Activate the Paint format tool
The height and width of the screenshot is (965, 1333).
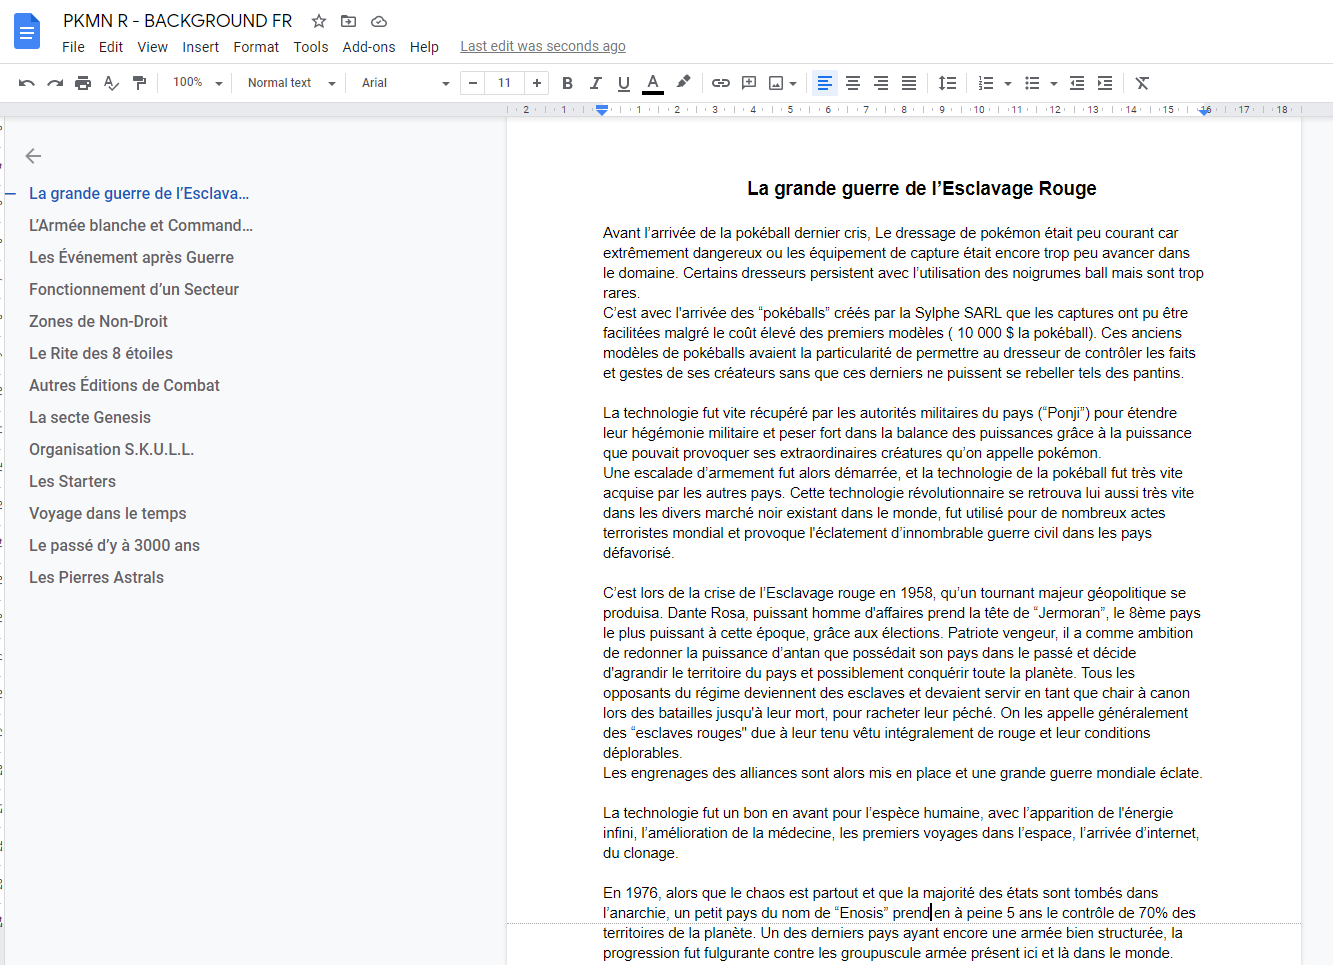click(139, 83)
